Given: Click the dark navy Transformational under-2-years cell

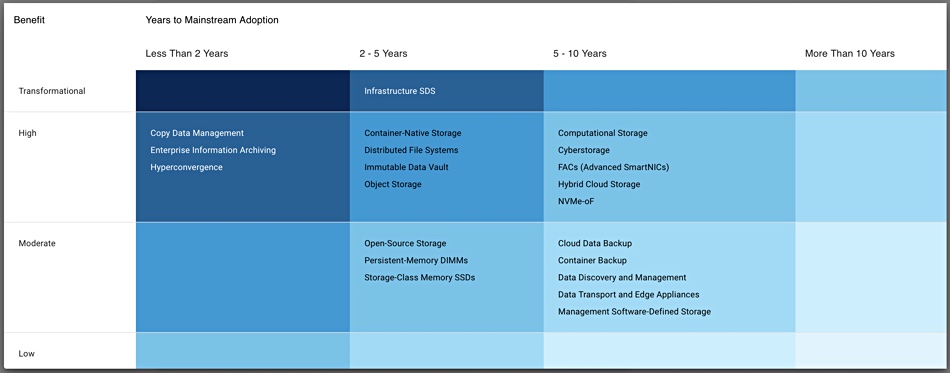Looking at the screenshot, I should (x=243, y=91).
